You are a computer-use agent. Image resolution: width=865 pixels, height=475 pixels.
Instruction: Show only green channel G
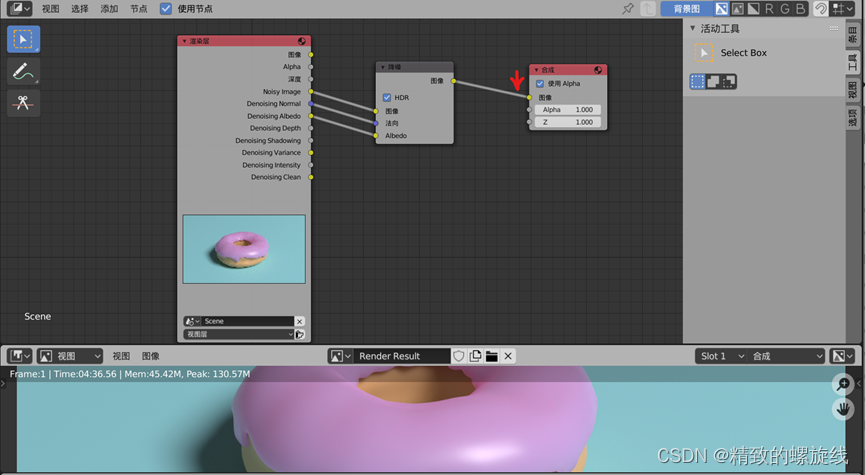point(785,8)
